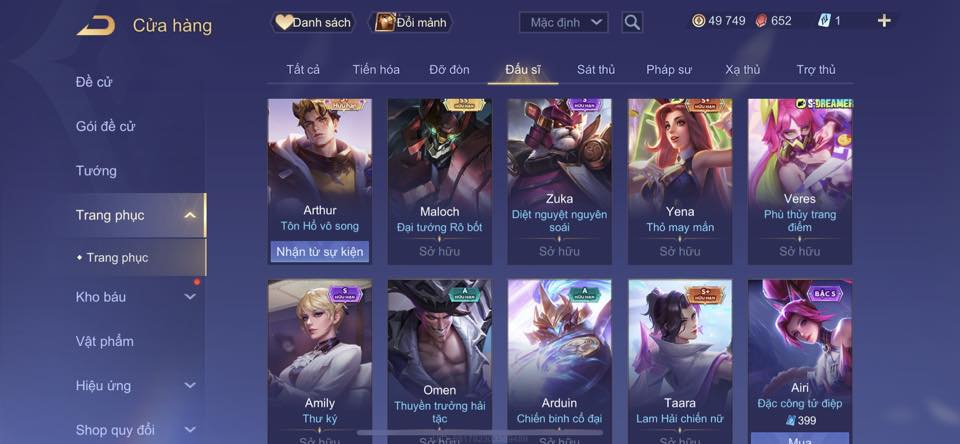Collapse the Trang phục sidebar section

tap(190, 215)
